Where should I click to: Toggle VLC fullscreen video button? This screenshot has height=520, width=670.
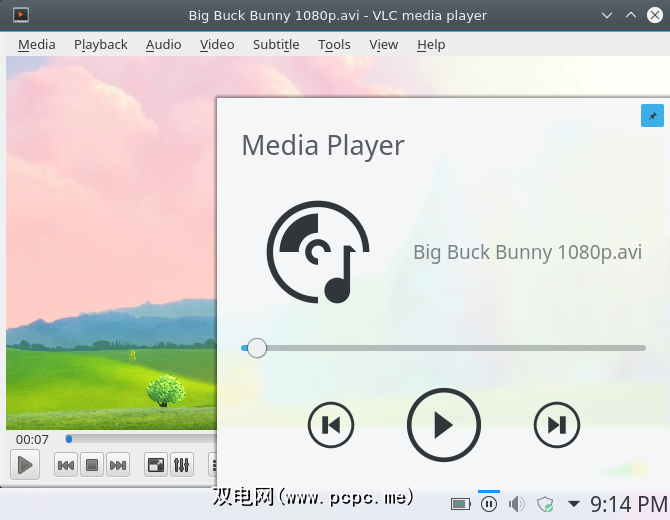point(156,464)
